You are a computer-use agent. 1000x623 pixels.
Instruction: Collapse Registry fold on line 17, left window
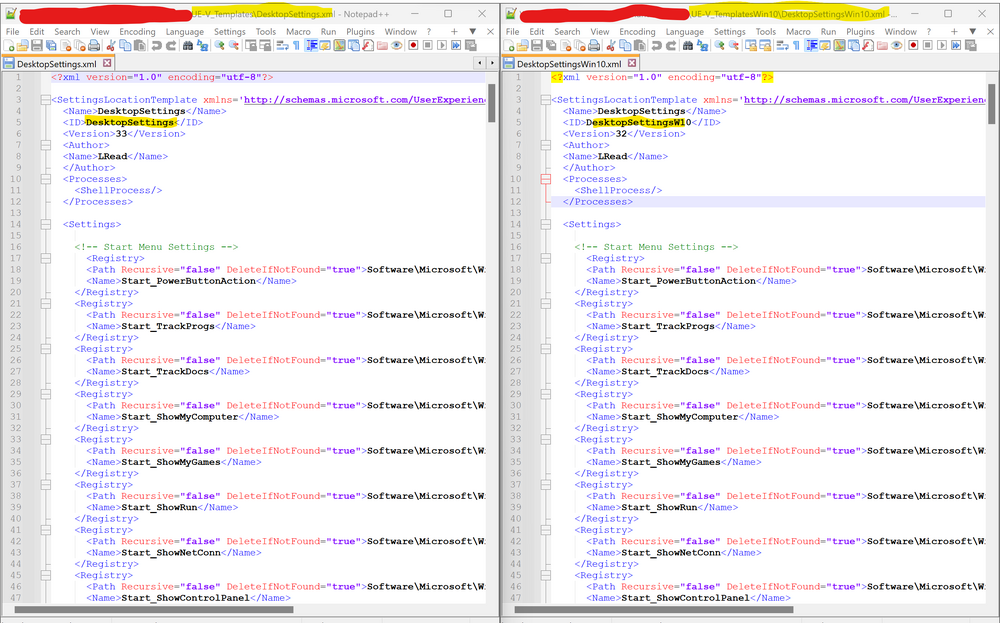[45, 258]
